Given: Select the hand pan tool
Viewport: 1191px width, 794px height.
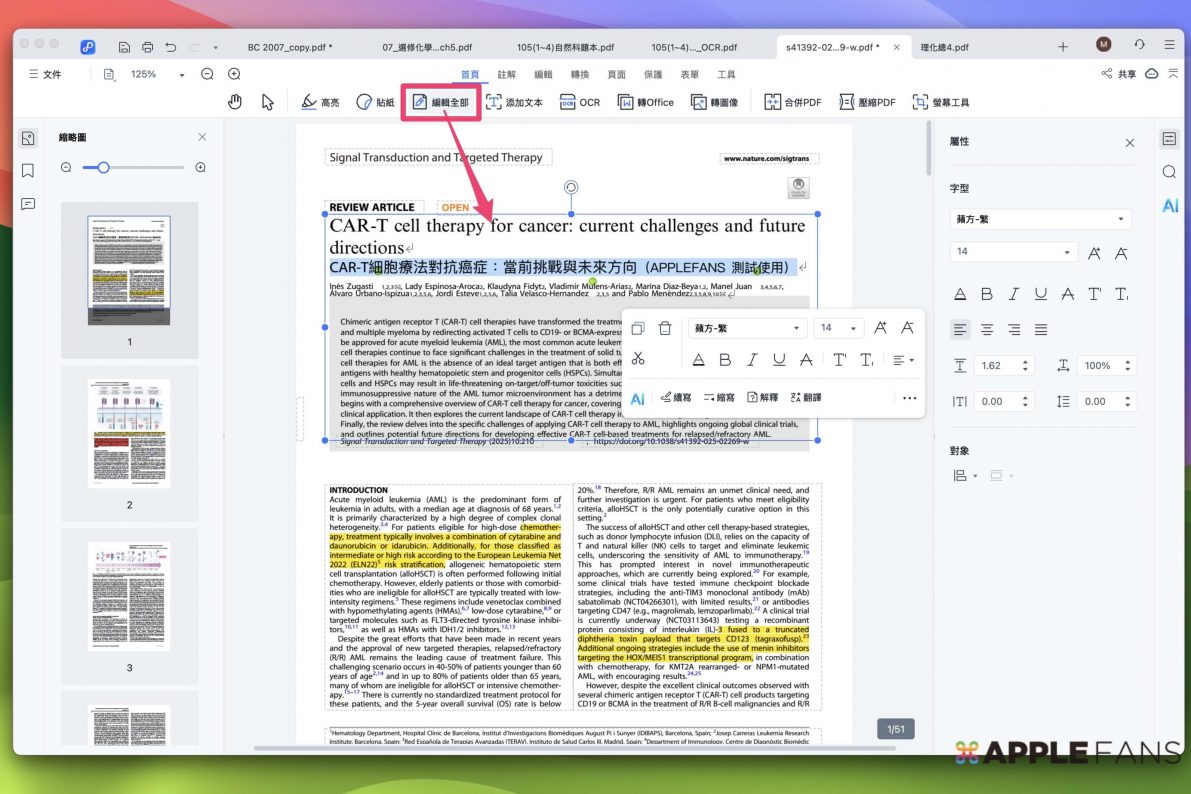Looking at the screenshot, I should 235,102.
